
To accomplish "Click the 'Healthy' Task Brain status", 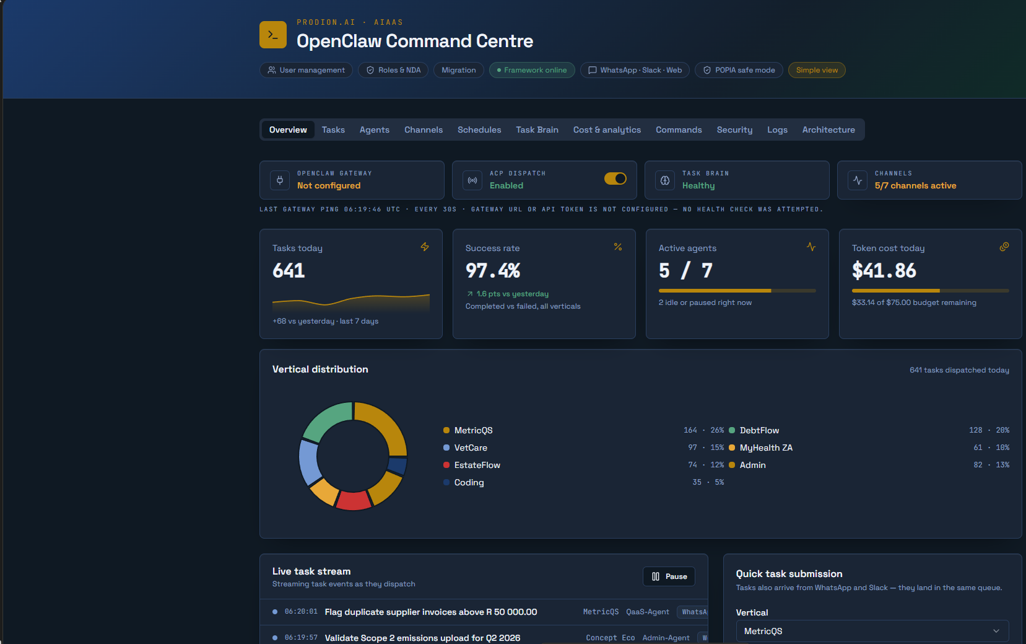I will click(x=698, y=186).
